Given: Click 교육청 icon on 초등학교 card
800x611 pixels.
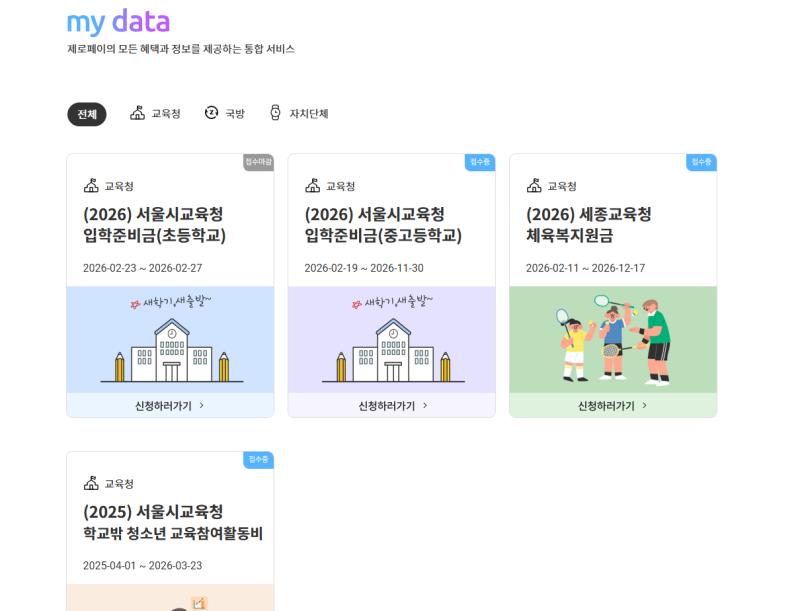Looking at the screenshot, I should pyautogui.click(x=91, y=186).
